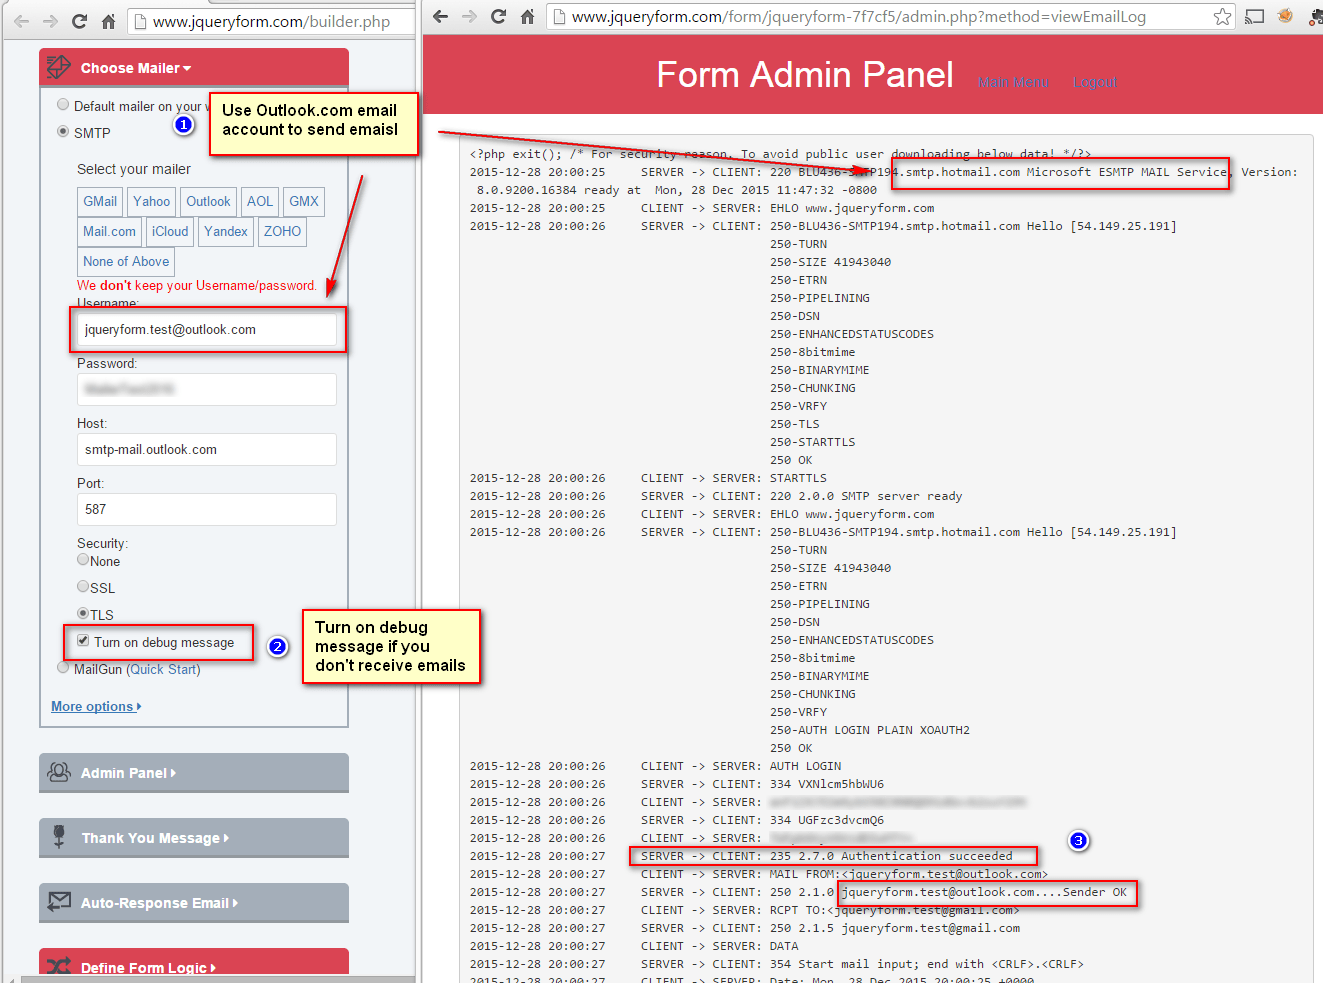Choose Outlook mailer preset

click(208, 201)
